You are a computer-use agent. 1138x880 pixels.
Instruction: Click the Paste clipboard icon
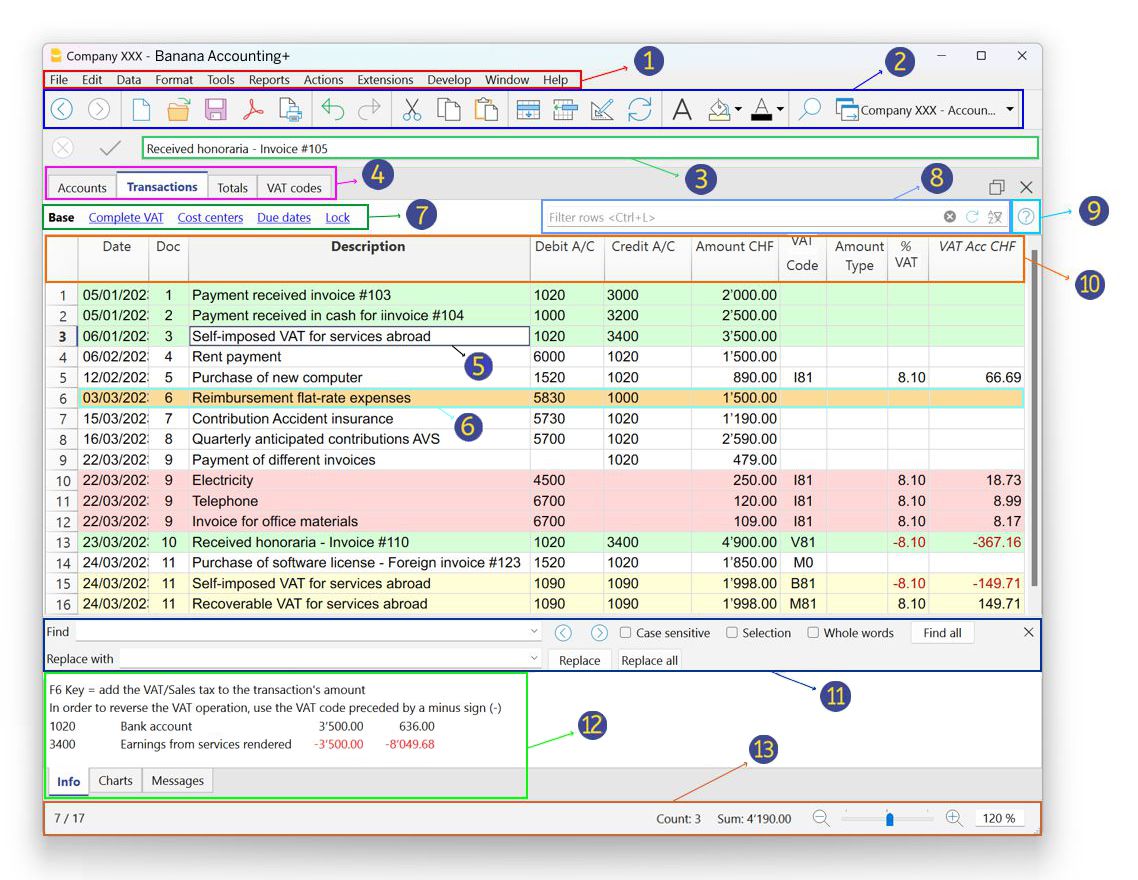click(x=486, y=110)
